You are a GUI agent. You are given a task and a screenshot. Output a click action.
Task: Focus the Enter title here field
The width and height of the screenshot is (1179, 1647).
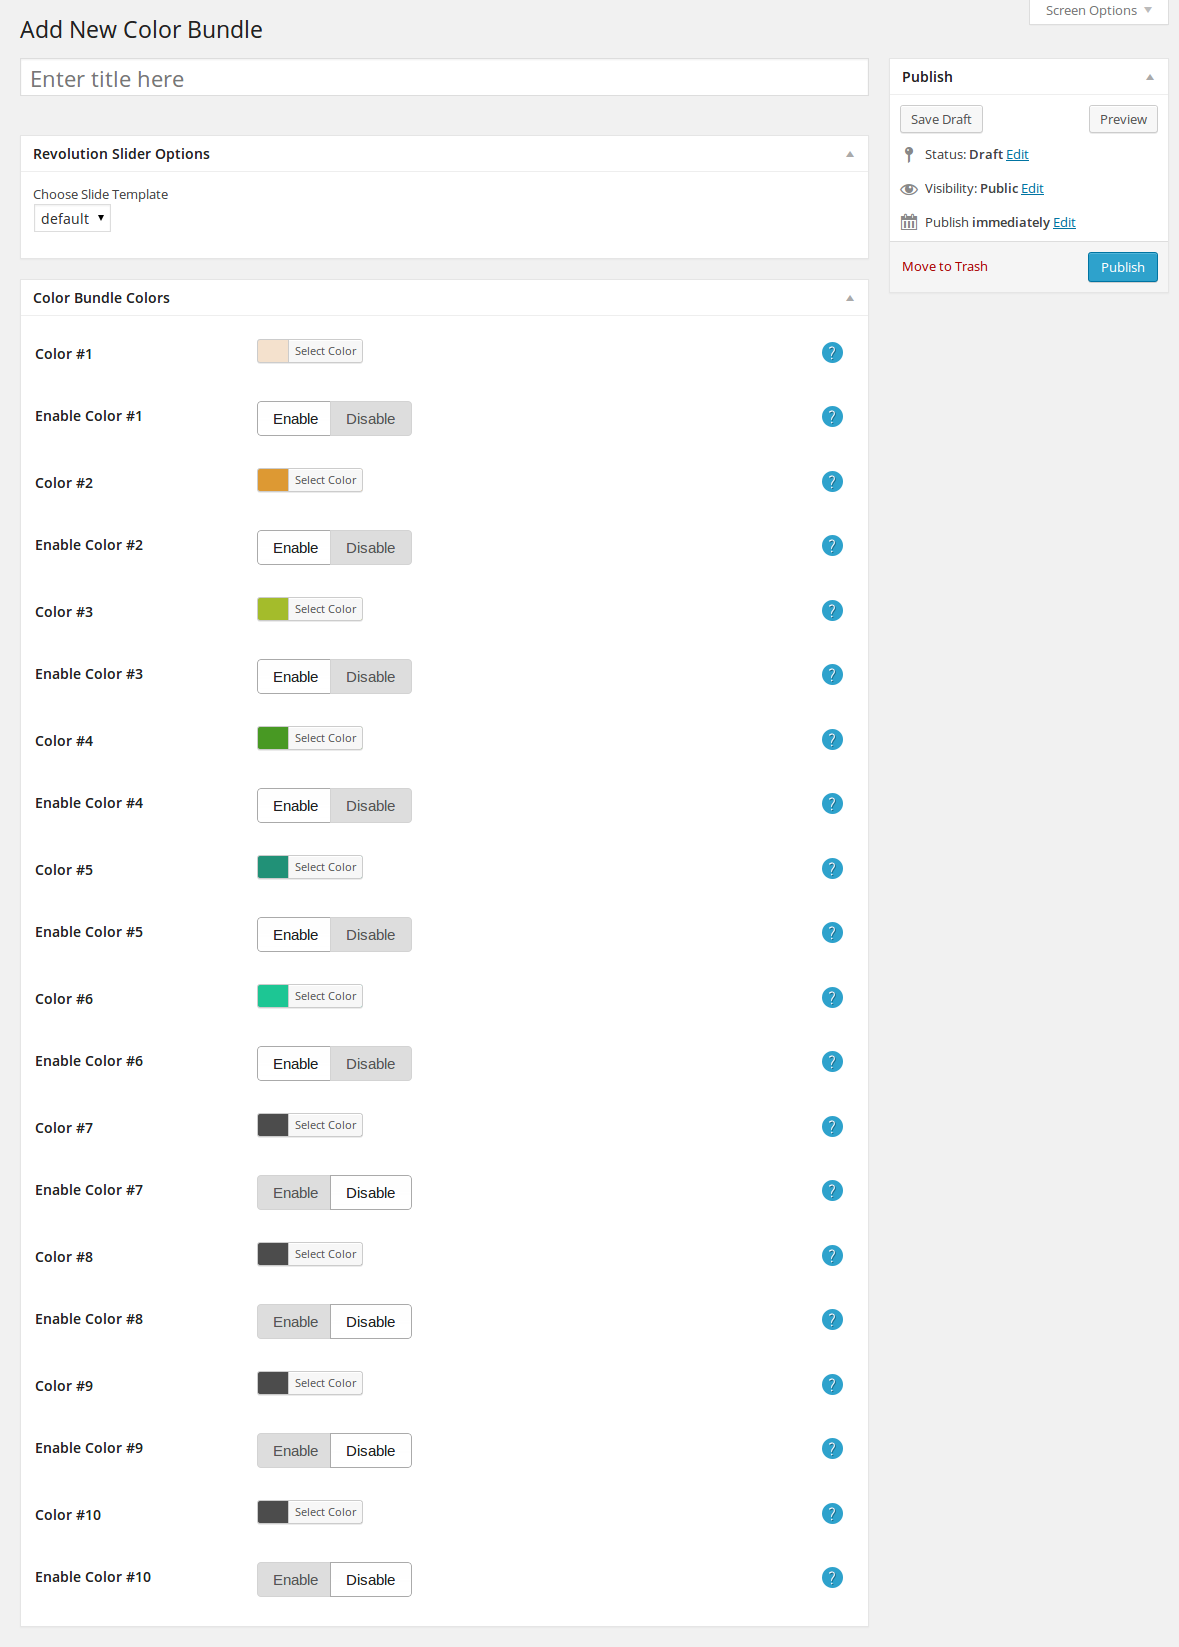pyautogui.click(x=444, y=78)
